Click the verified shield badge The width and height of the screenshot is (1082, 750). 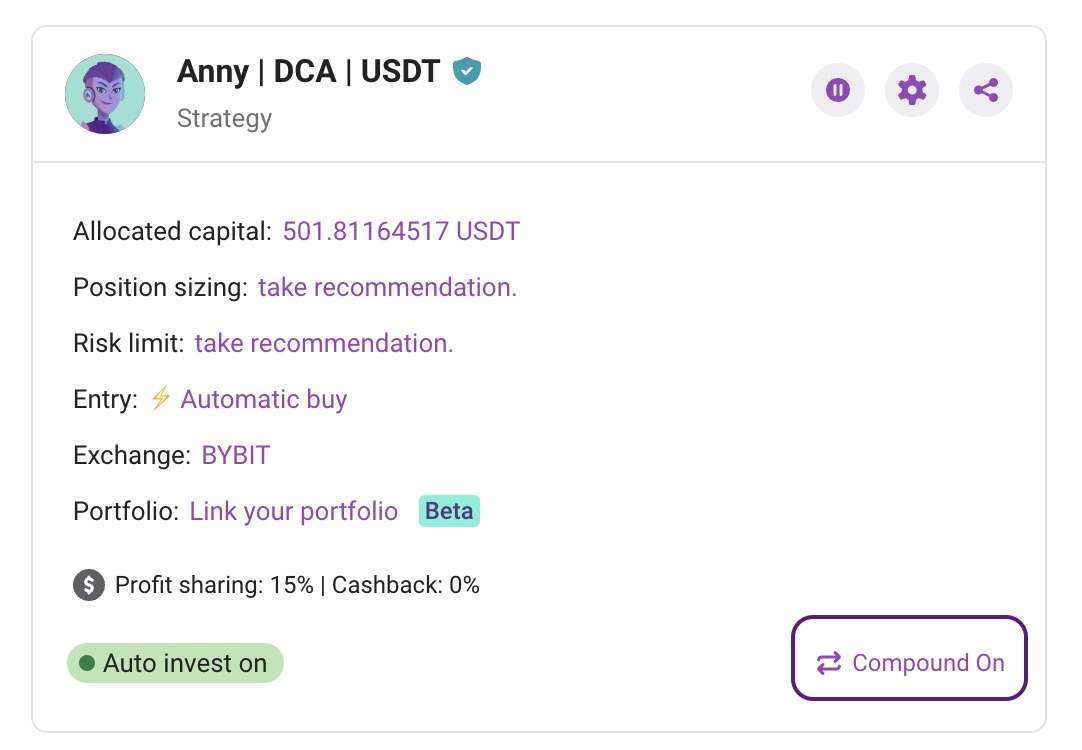[467, 71]
